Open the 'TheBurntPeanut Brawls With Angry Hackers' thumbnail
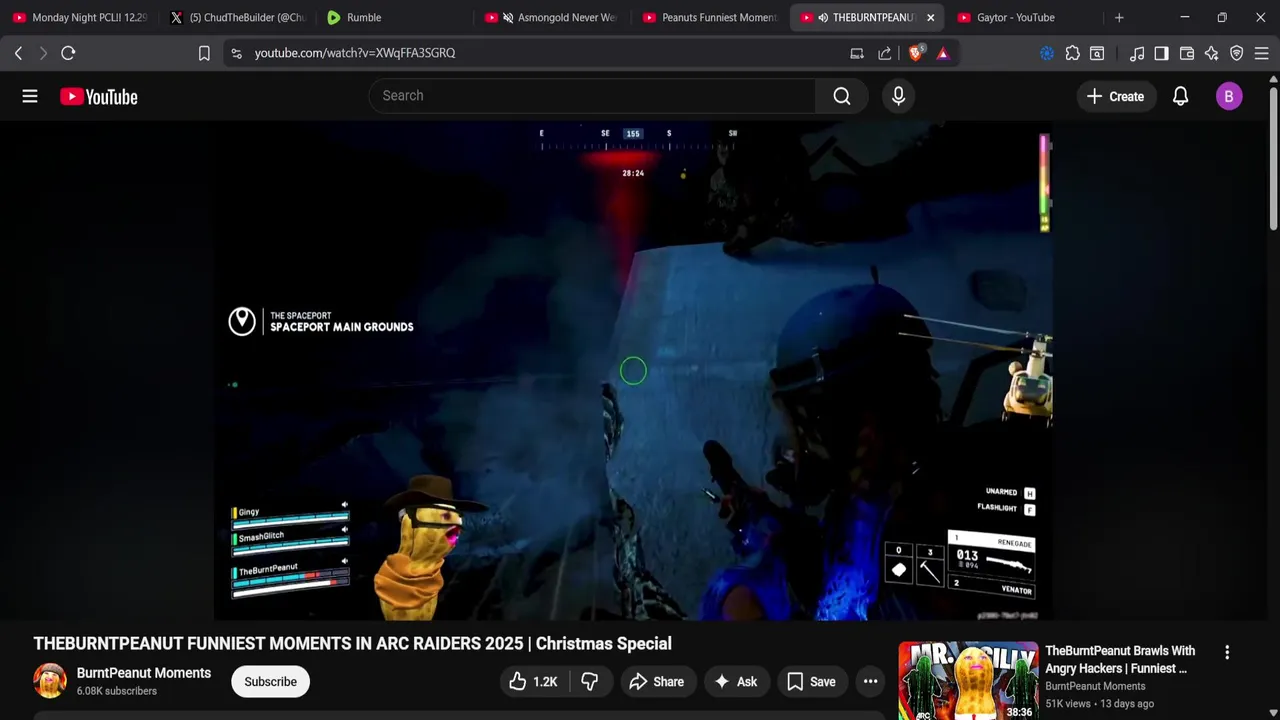This screenshot has height=720, width=1280. point(968,681)
